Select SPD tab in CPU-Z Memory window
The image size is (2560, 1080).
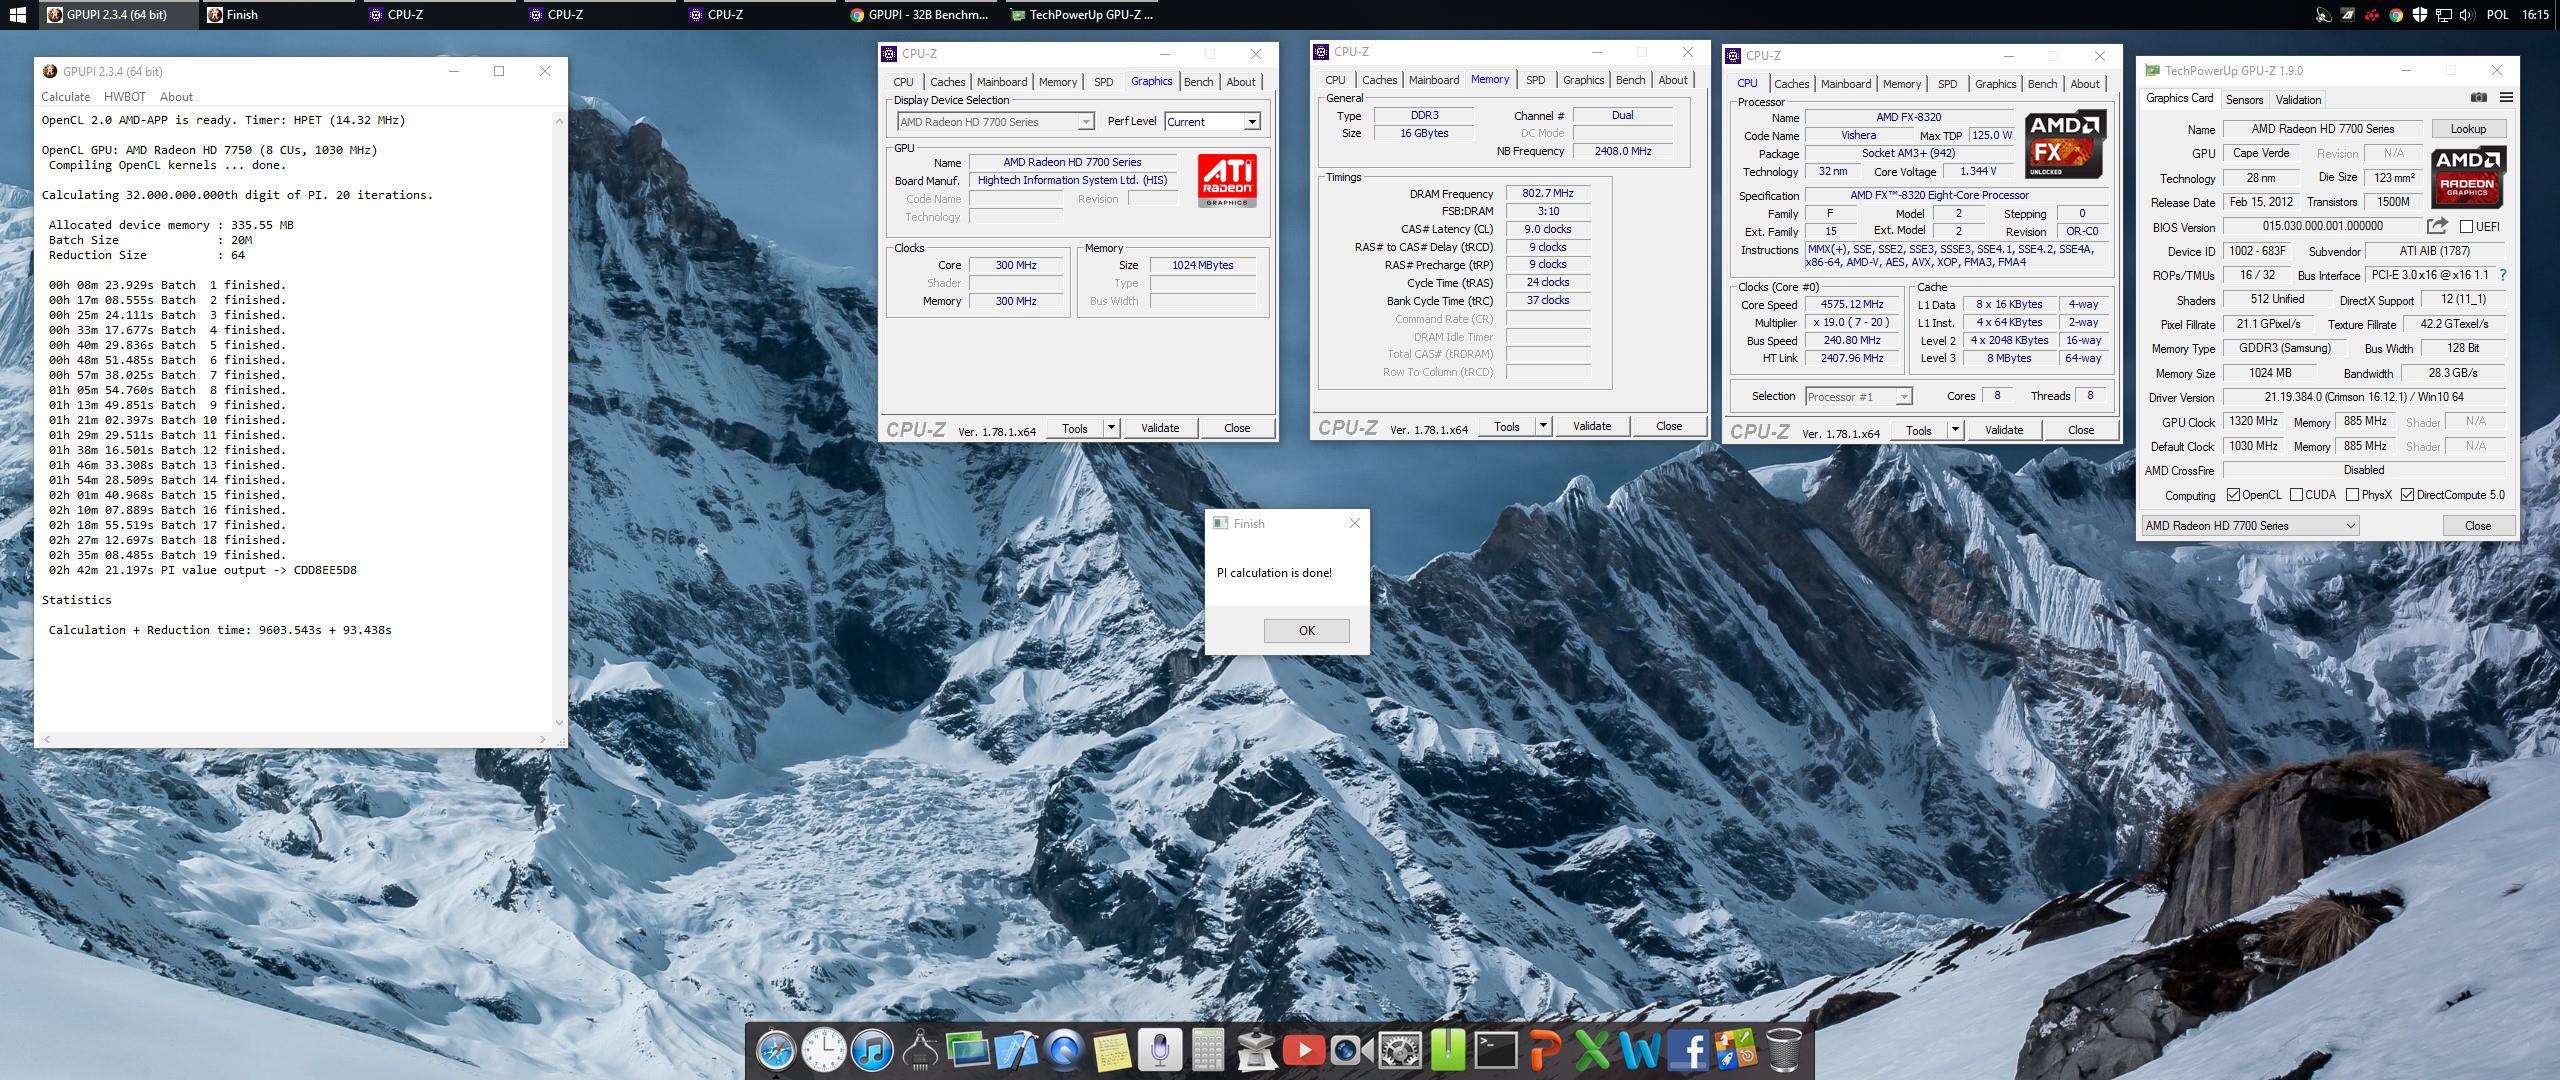(1535, 80)
